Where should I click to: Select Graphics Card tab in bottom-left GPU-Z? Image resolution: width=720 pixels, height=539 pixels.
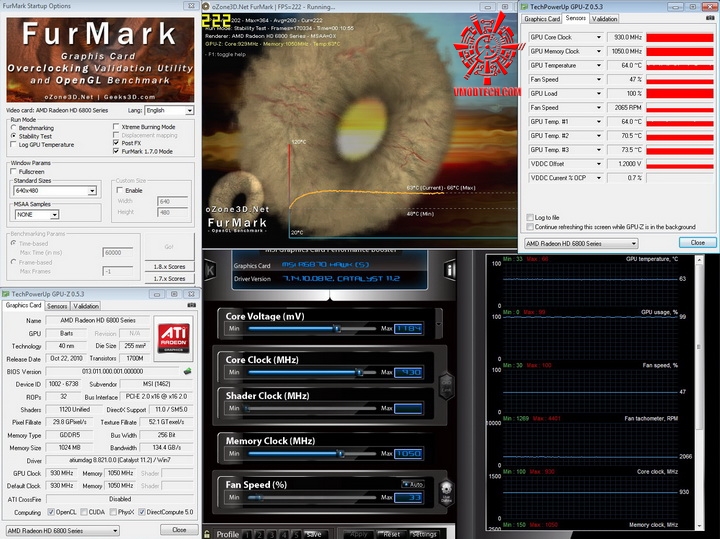(x=23, y=305)
